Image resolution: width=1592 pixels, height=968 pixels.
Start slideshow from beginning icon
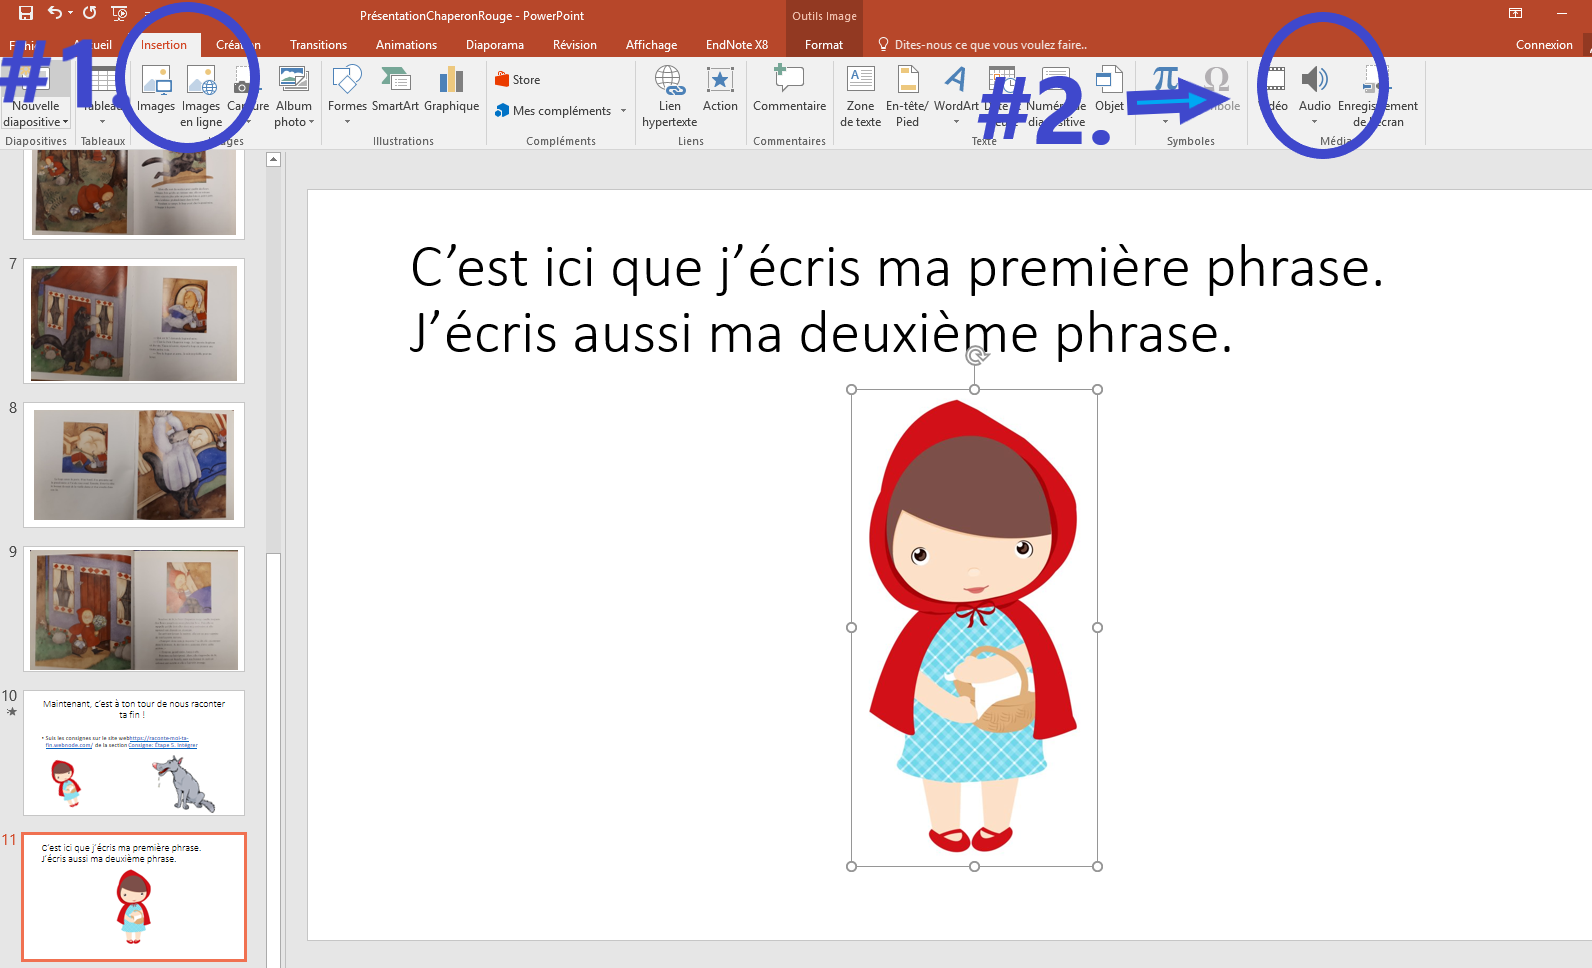119,13
